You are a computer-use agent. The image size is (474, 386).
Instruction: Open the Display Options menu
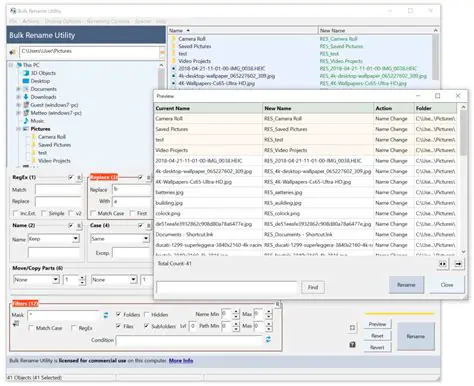pyautogui.click(x=63, y=21)
